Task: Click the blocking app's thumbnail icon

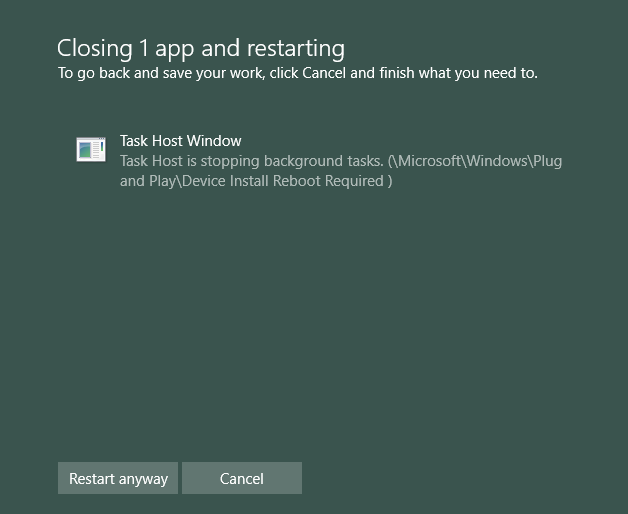Action: click(x=91, y=149)
